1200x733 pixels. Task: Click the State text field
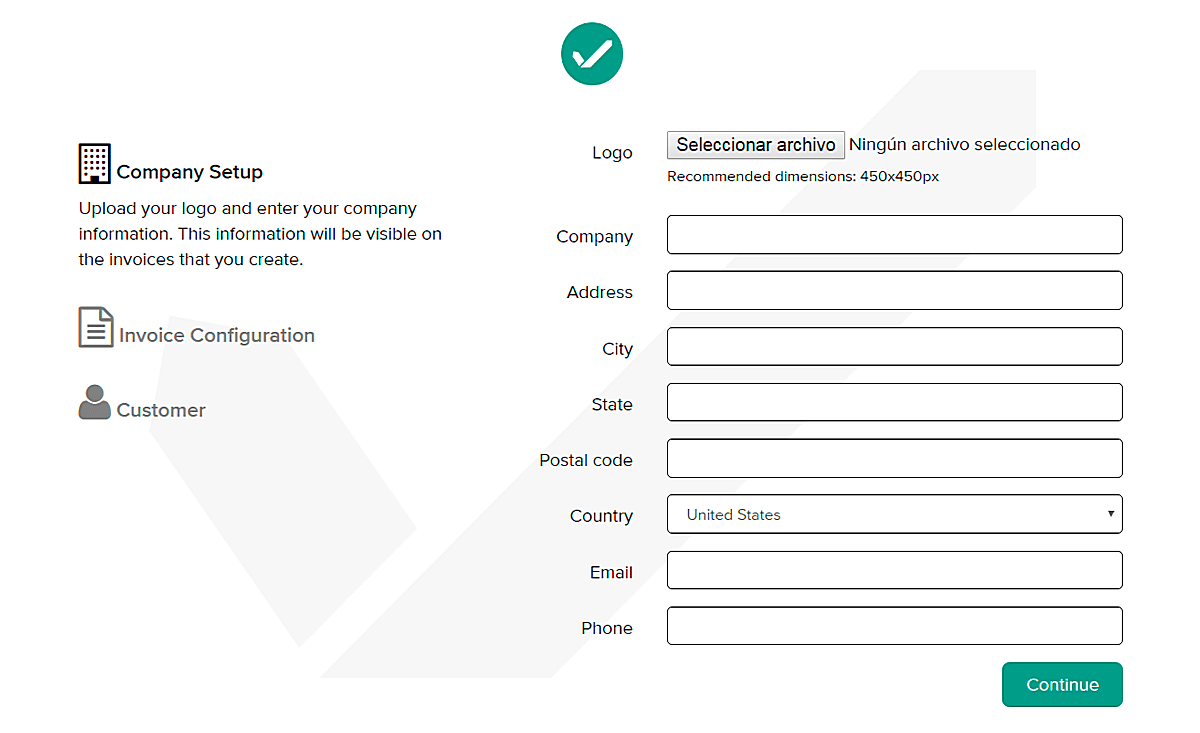point(894,403)
